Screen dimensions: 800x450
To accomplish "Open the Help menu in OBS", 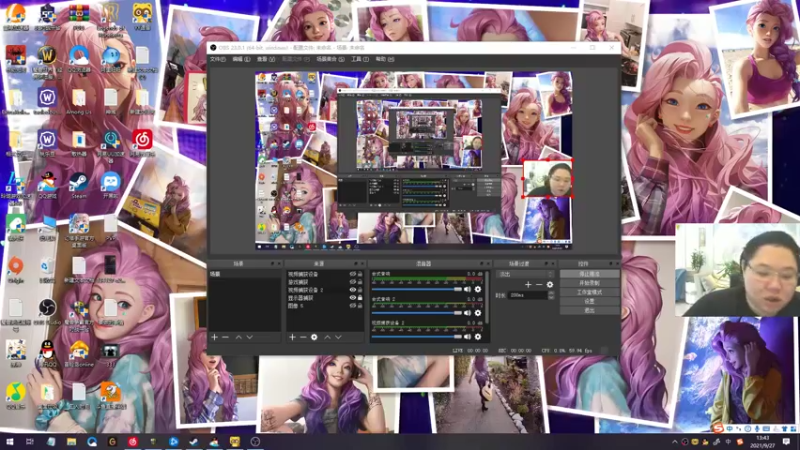I will 384,59.
